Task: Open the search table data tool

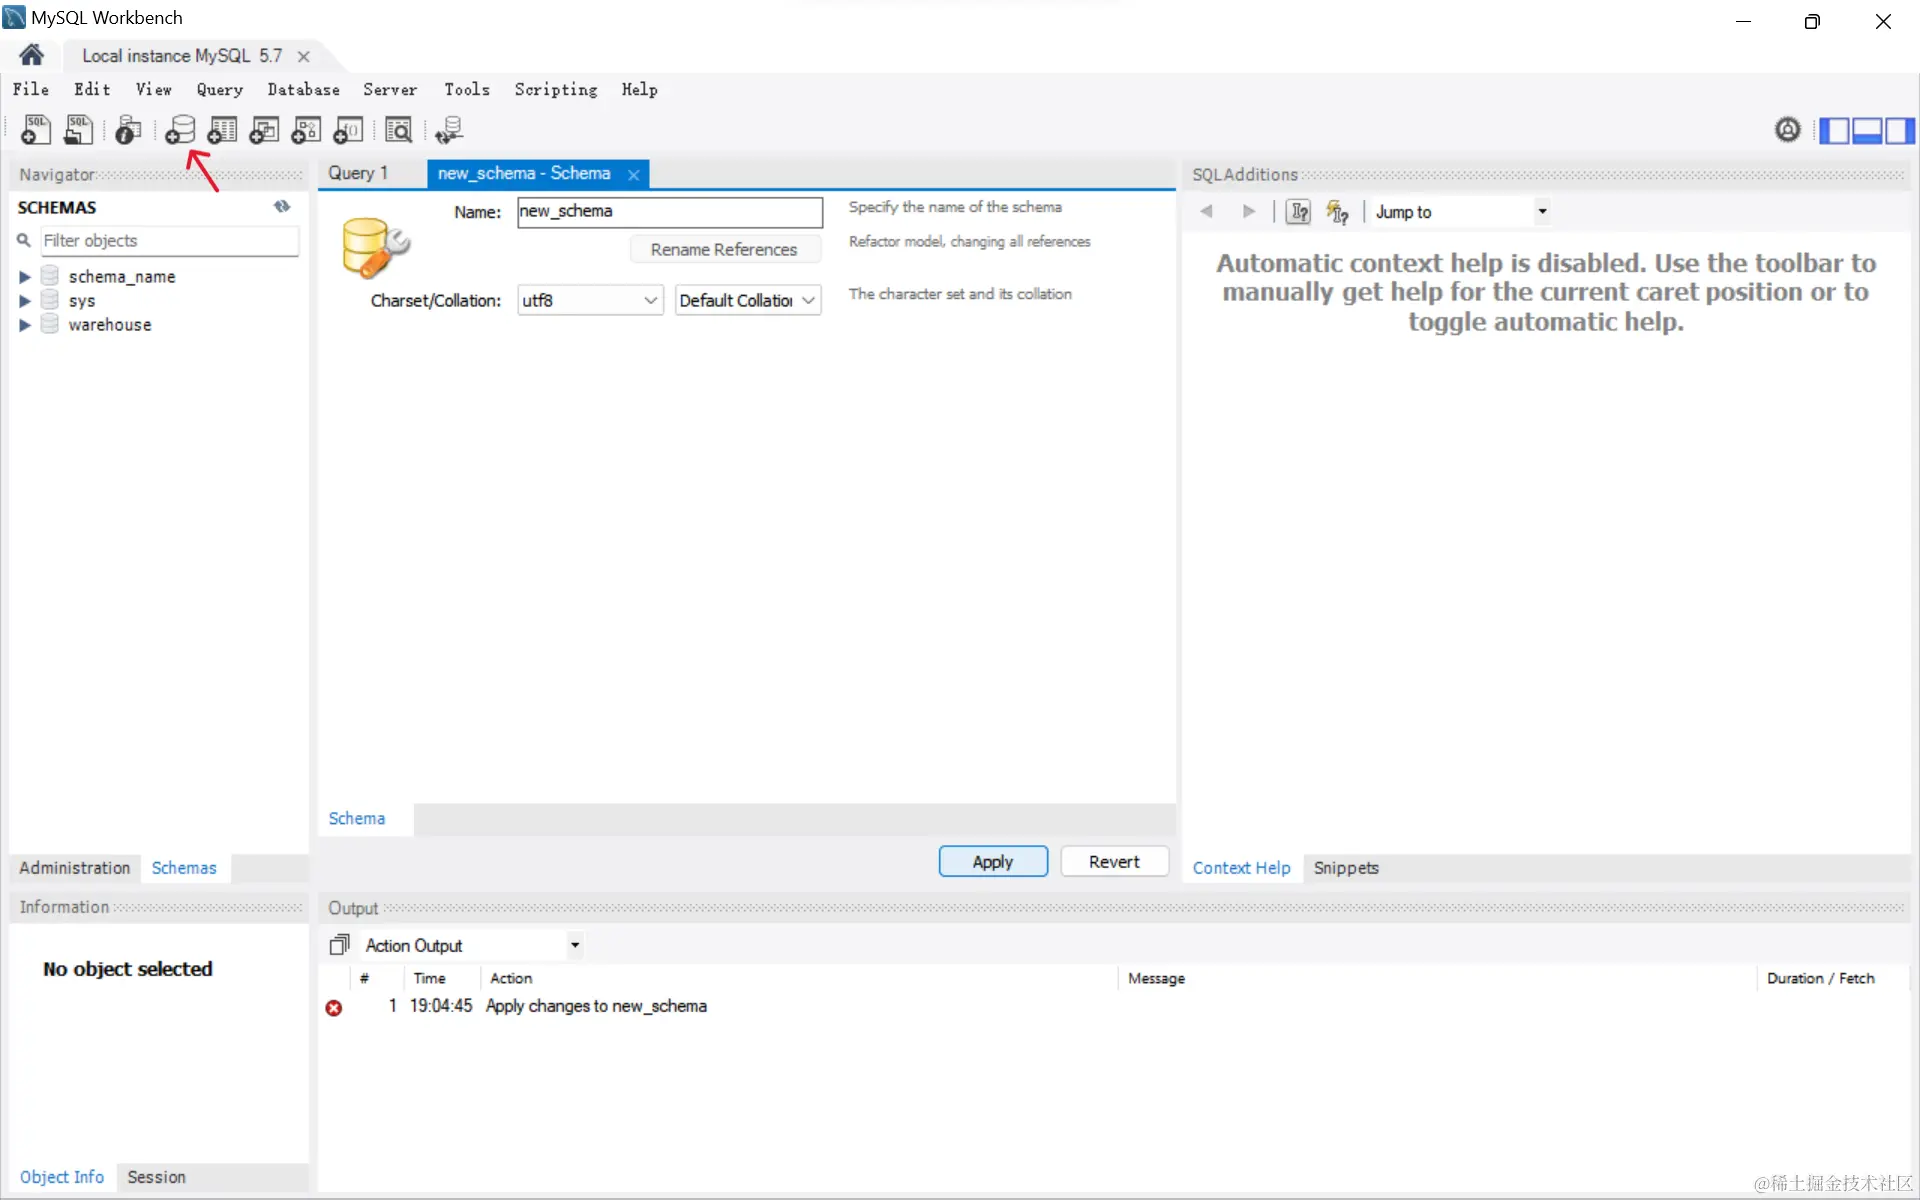Action: [x=398, y=130]
